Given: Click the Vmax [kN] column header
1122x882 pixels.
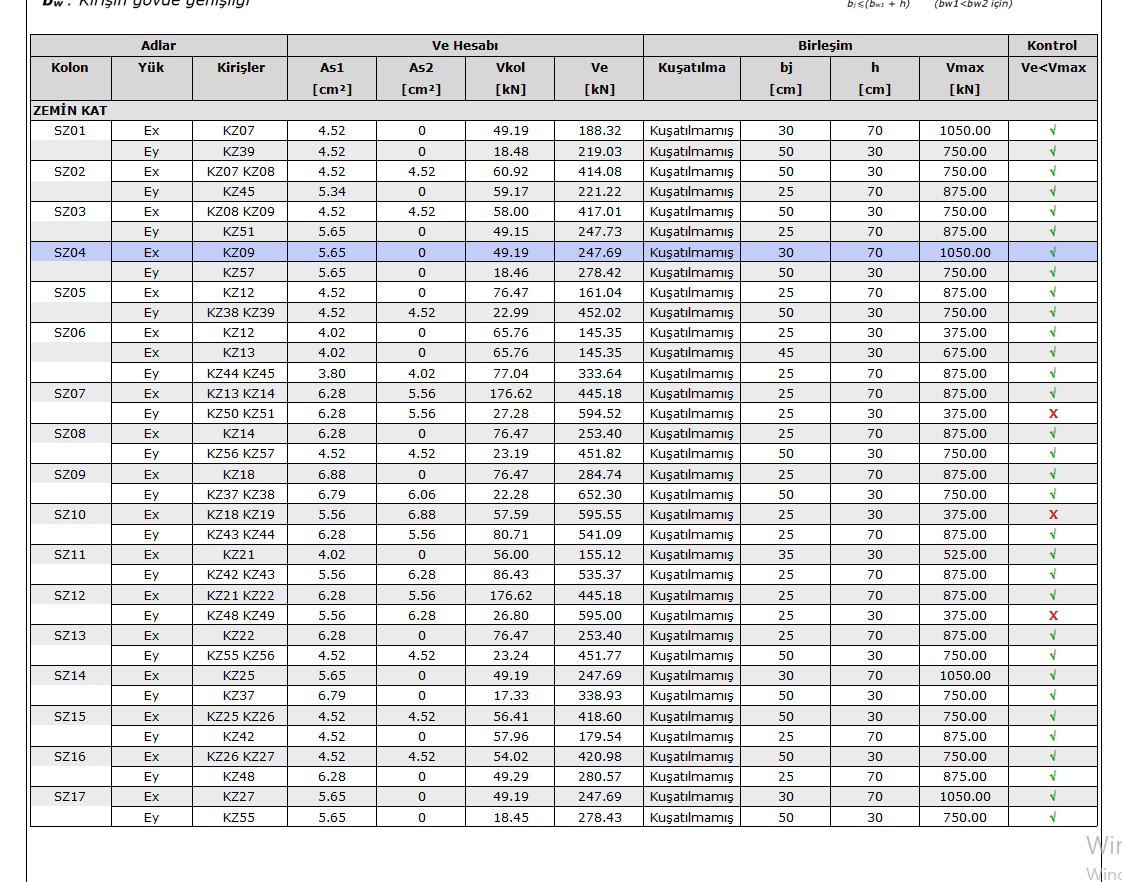Looking at the screenshot, I should pos(964,78).
